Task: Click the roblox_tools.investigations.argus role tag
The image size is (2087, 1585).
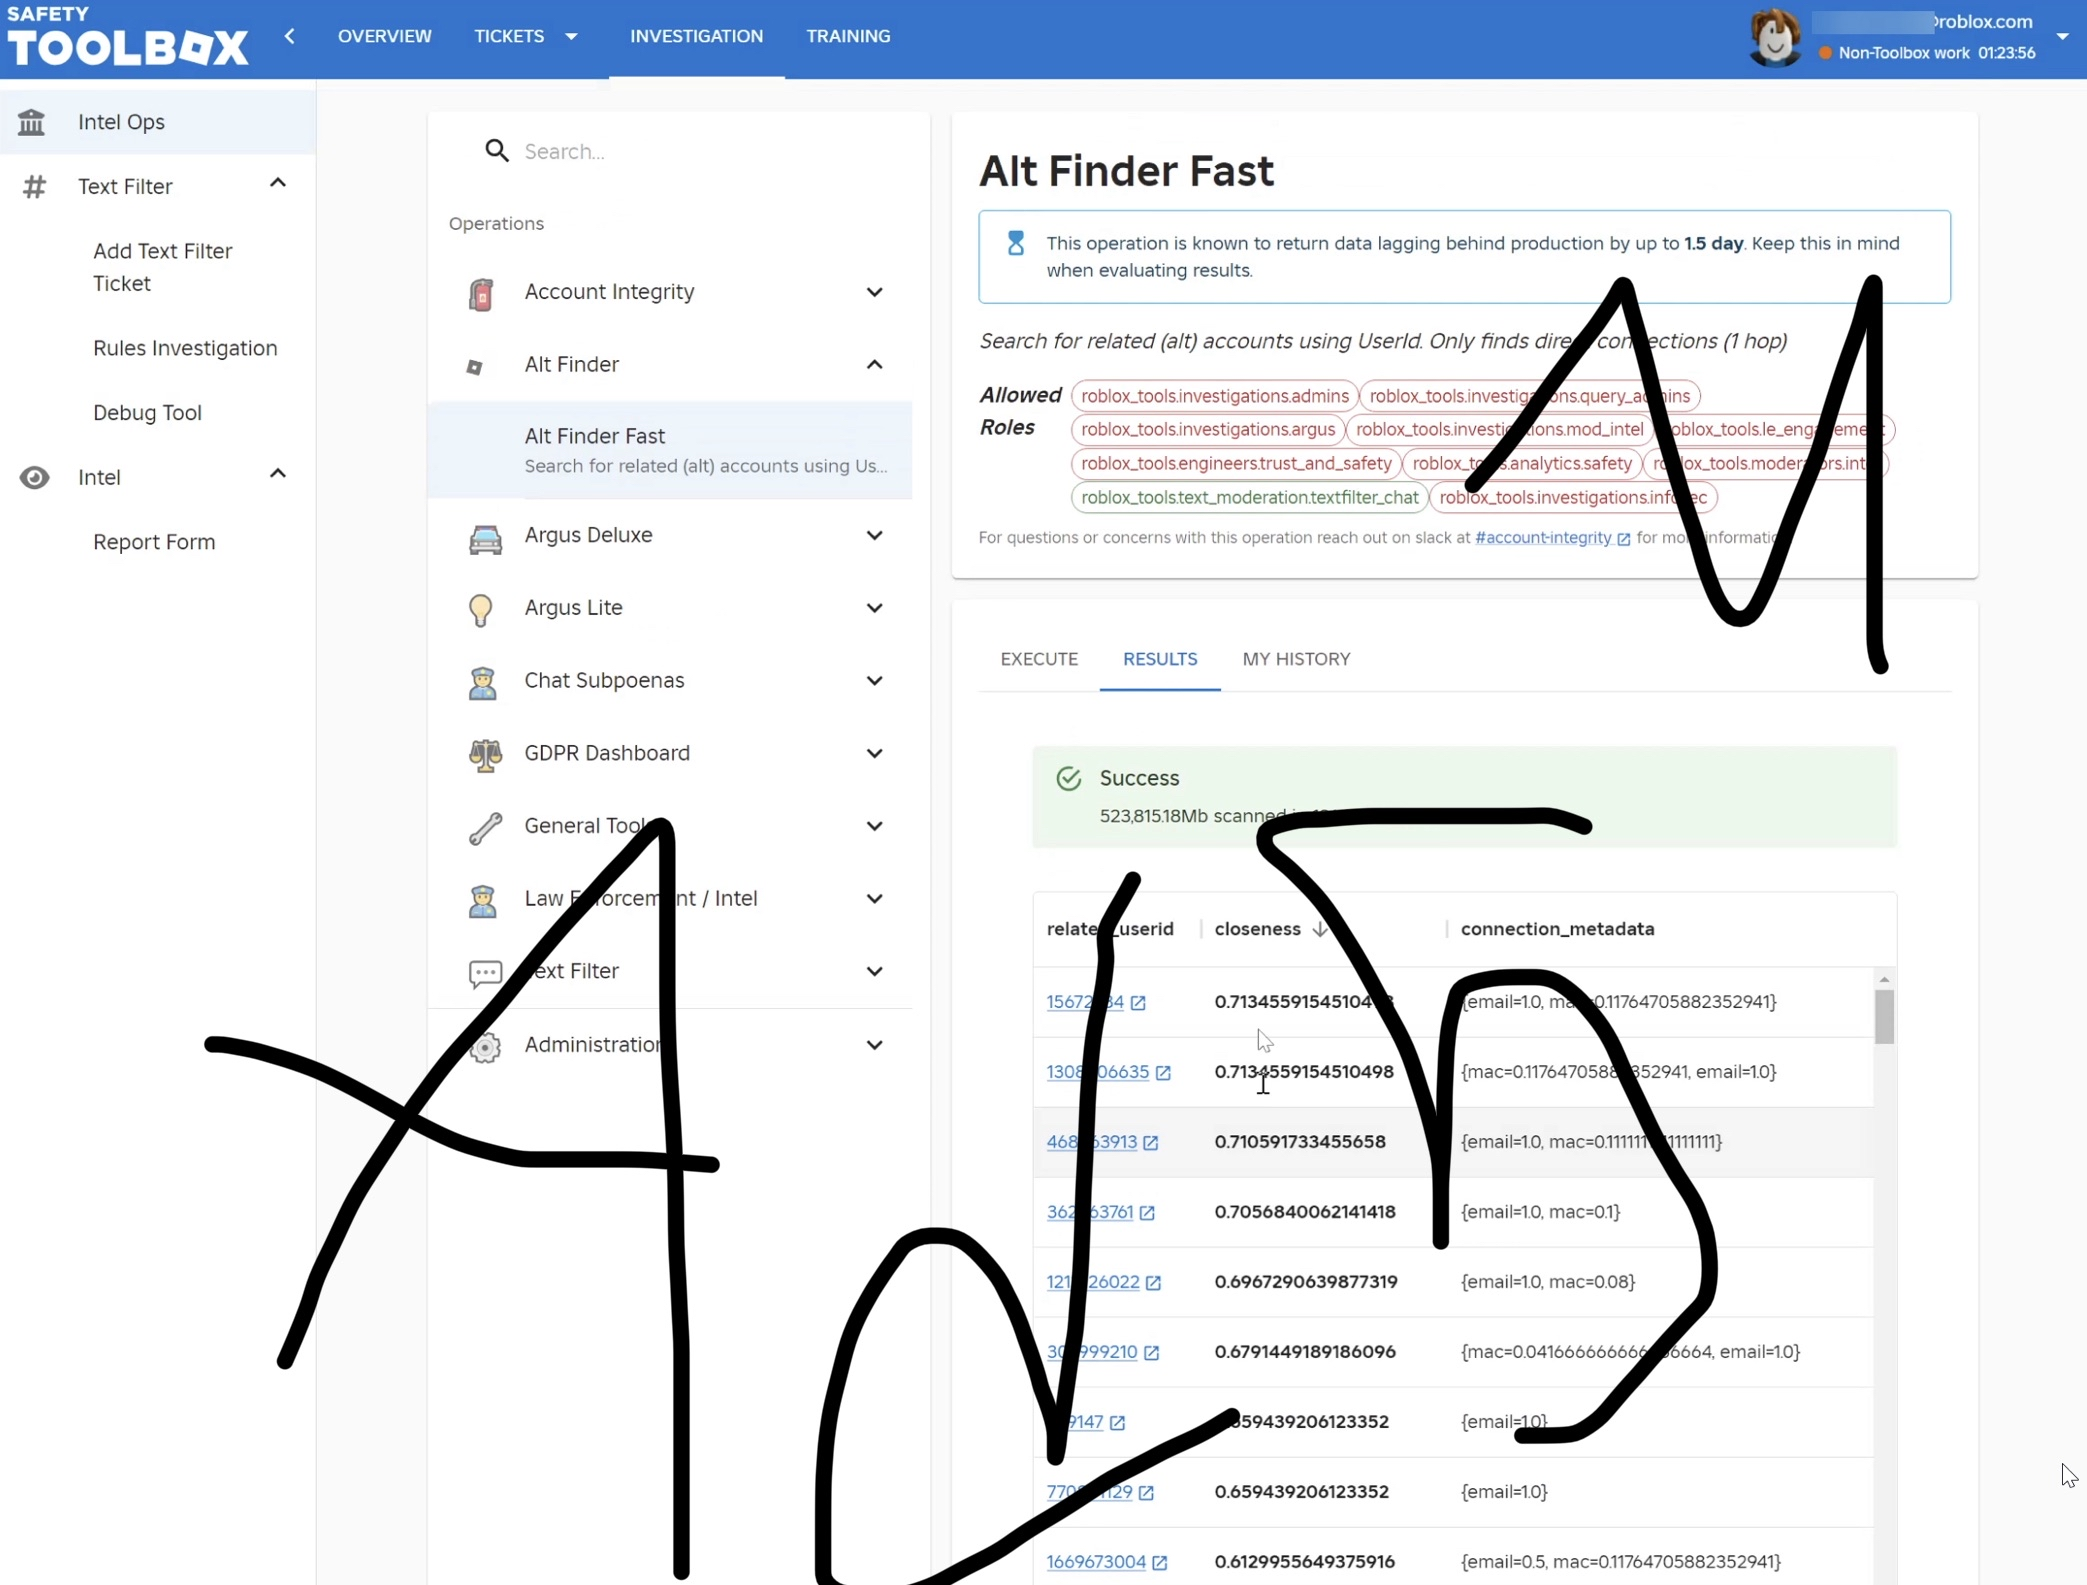Action: pos(1207,430)
